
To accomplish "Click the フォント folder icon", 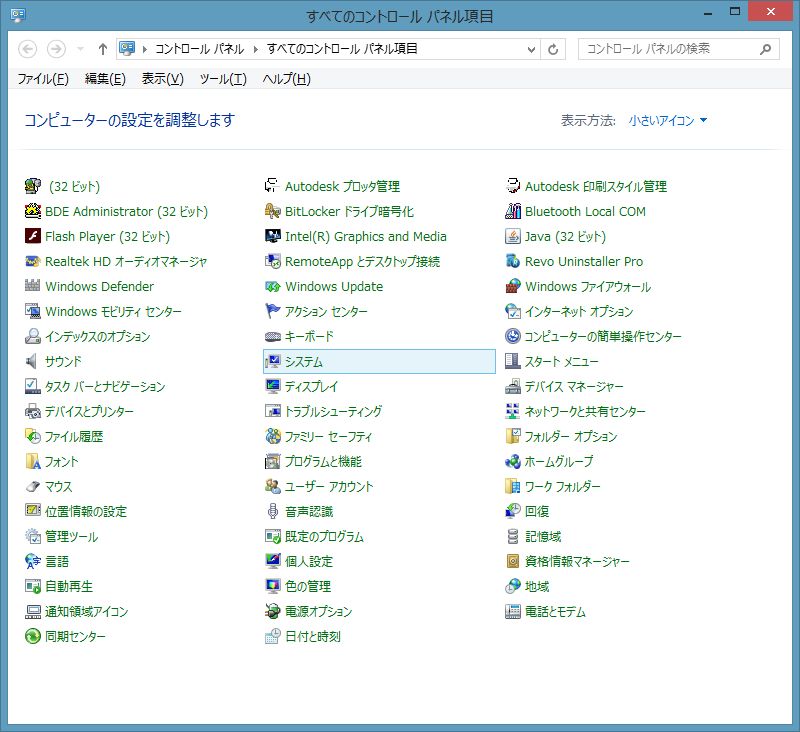I will (x=33, y=461).
